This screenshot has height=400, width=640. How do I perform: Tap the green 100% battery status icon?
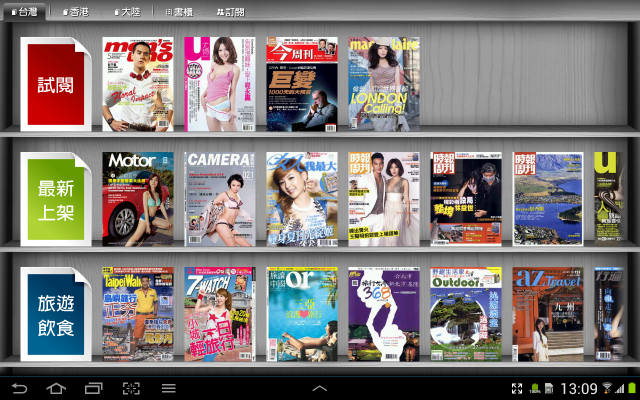(535, 389)
